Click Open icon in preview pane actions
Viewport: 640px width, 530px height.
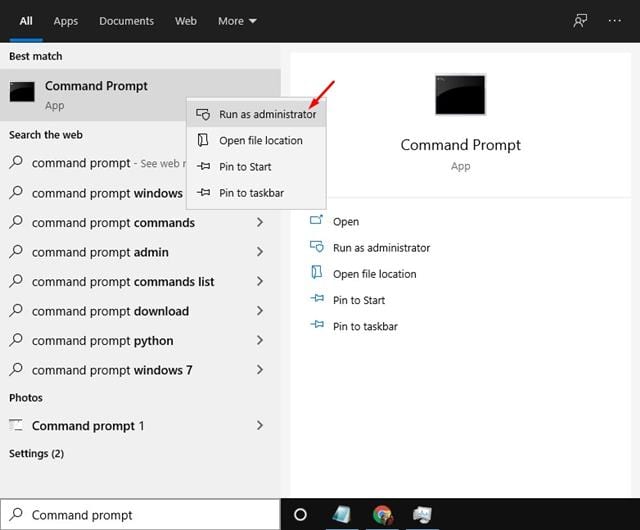(x=316, y=220)
